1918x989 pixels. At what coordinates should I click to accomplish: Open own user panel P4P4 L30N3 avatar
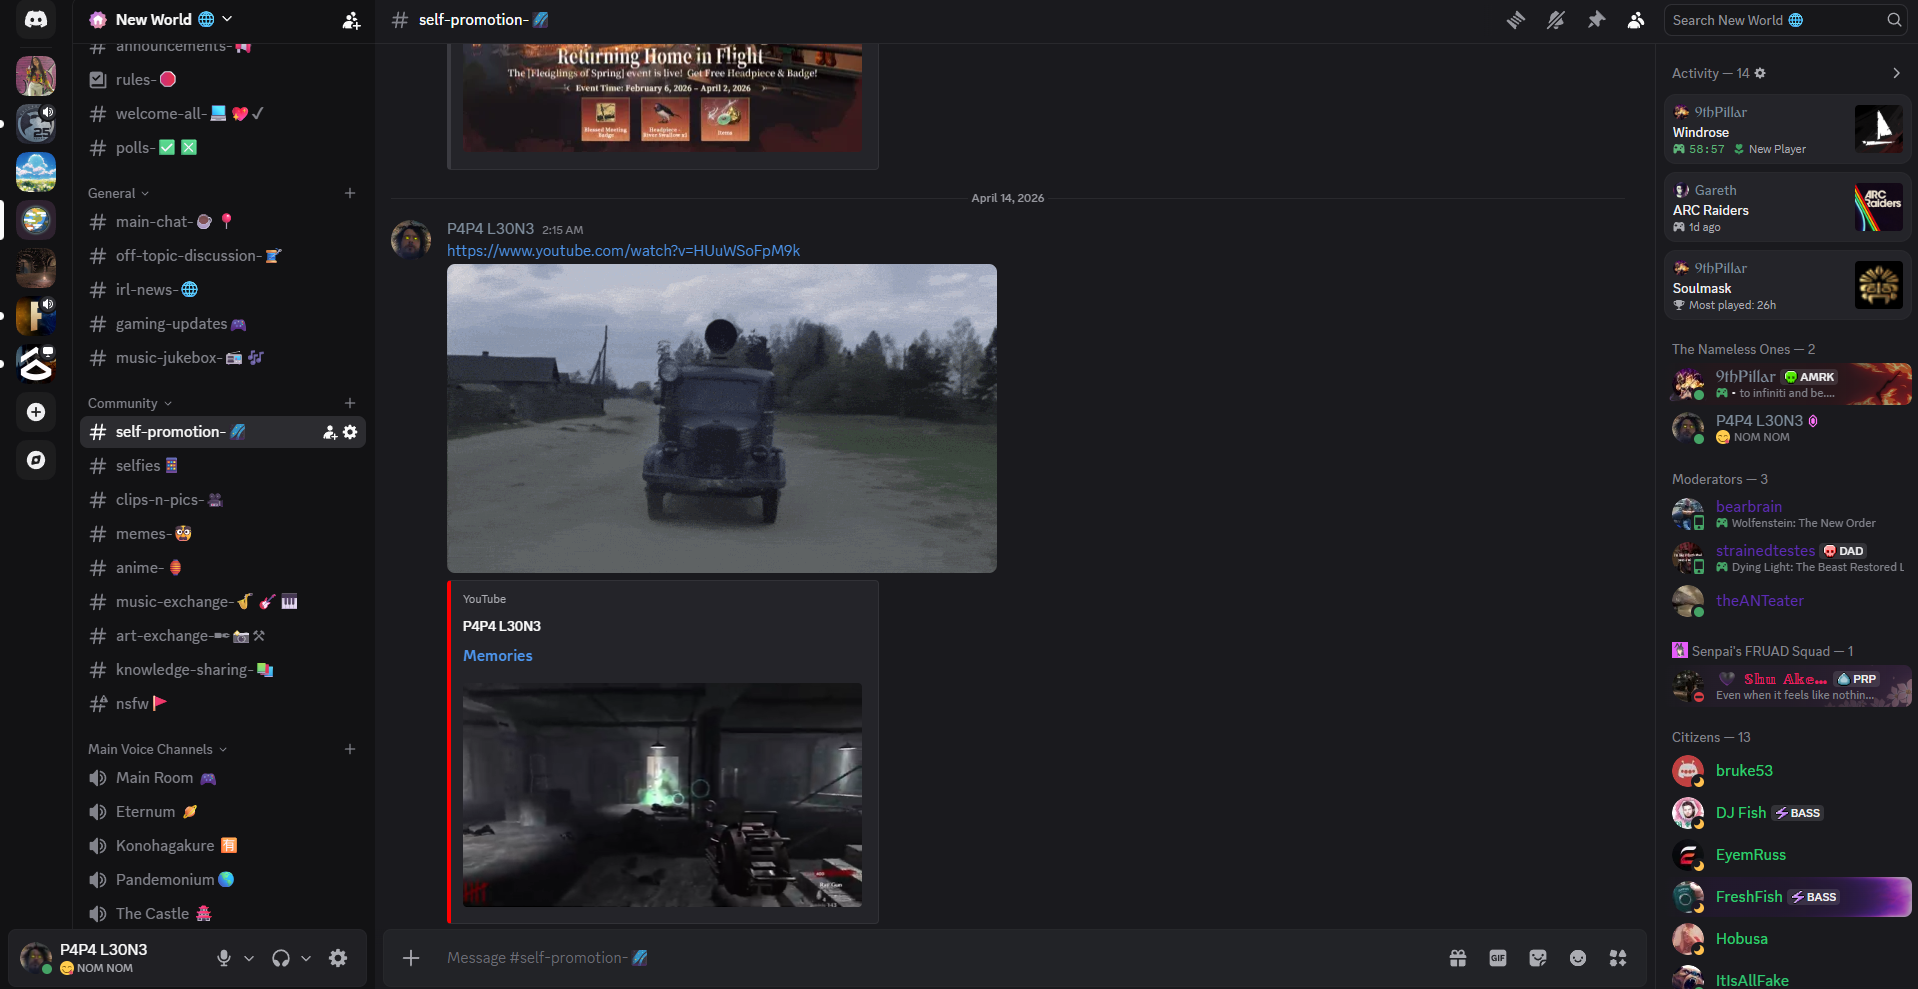pos(36,958)
